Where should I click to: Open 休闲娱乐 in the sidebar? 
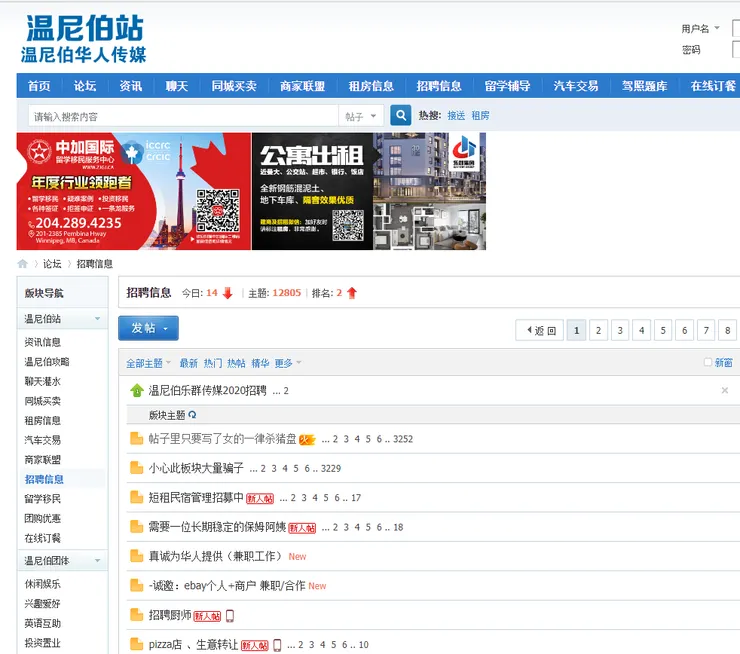point(42,584)
